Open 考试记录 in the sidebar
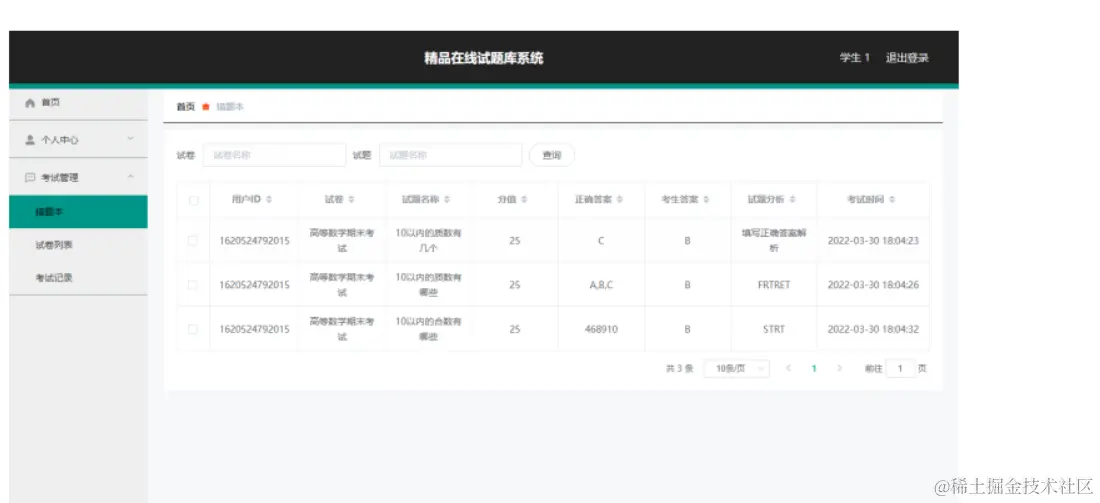 coord(78,278)
